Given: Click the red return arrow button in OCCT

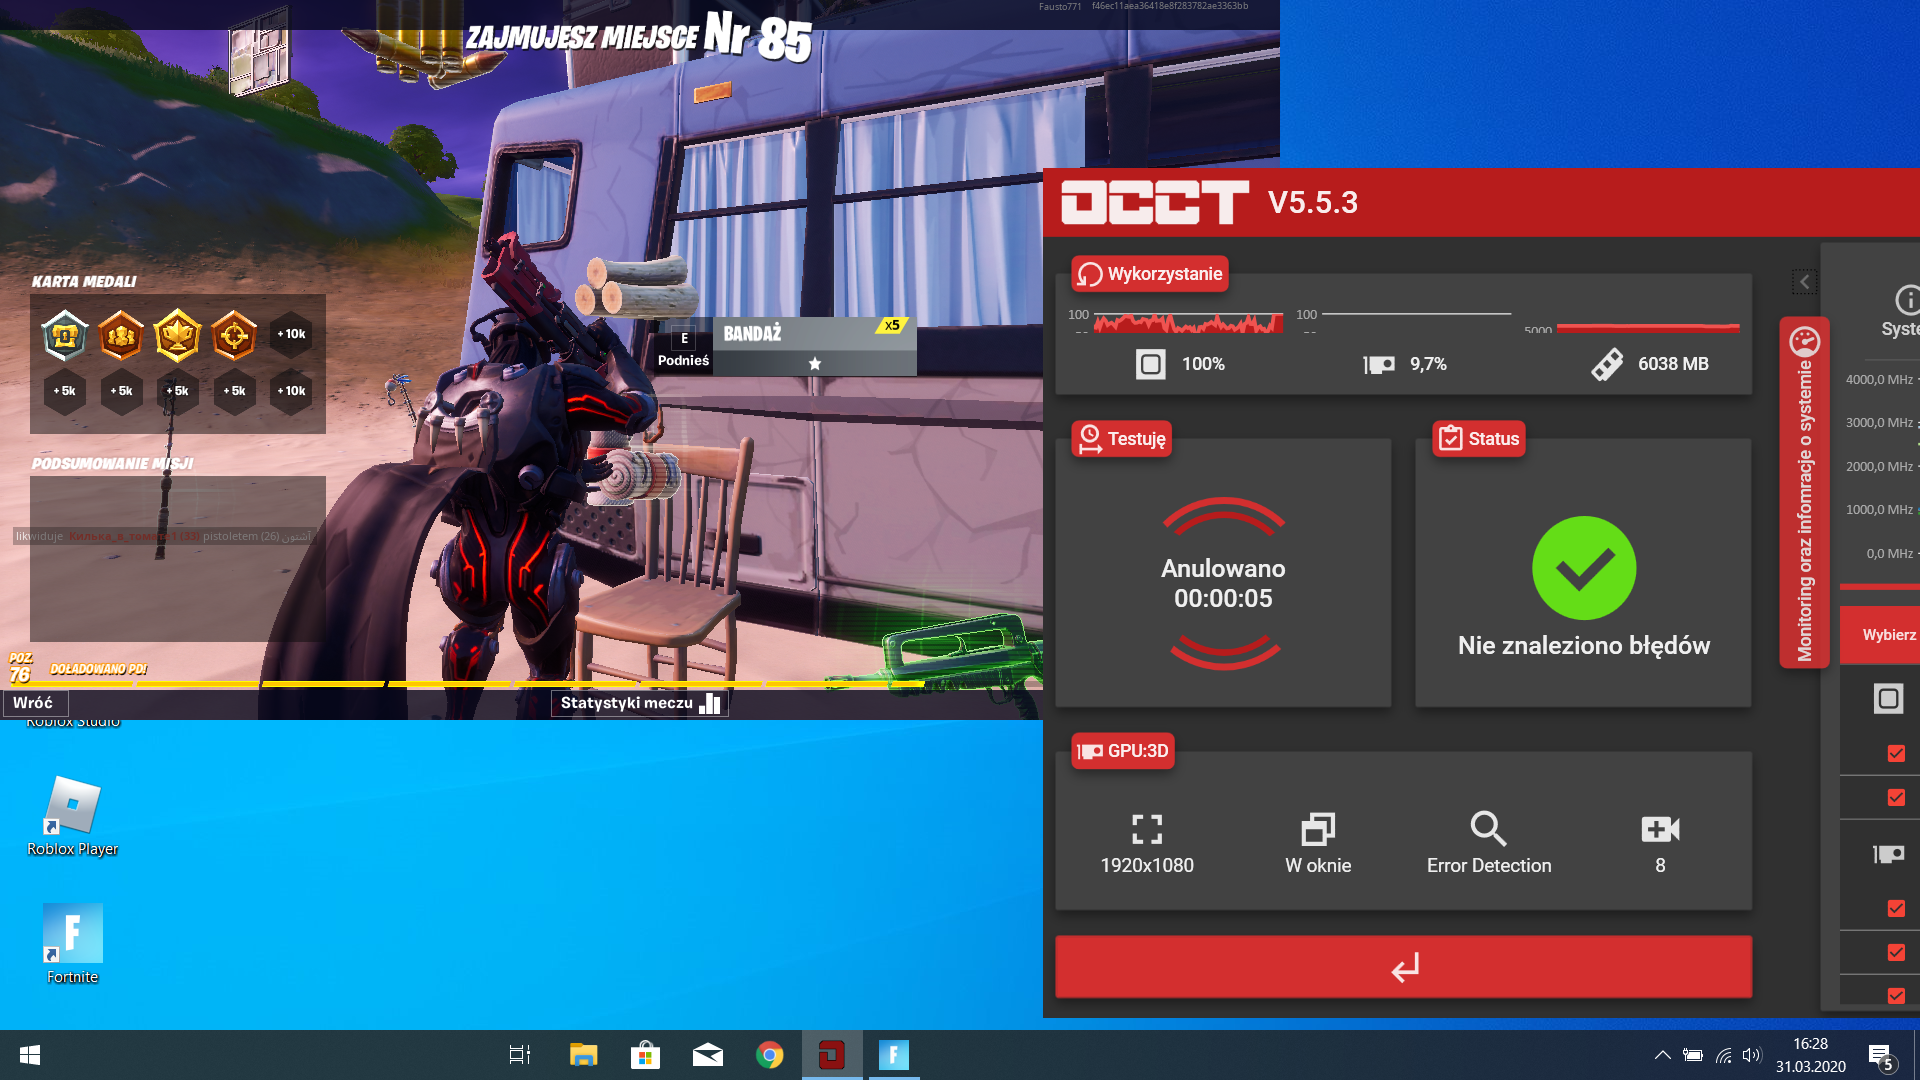Looking at the screenshot, I should click(1403, 967).
